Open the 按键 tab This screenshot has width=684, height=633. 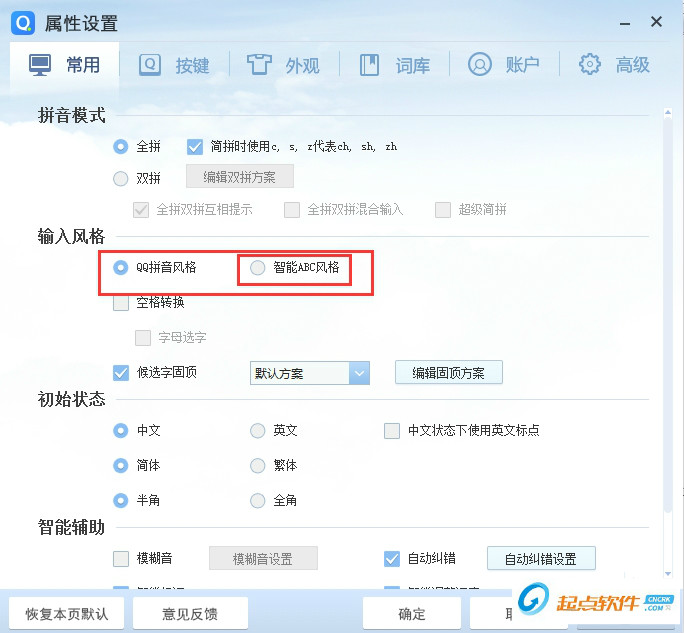pyautogui.click(x=193, y=66)
